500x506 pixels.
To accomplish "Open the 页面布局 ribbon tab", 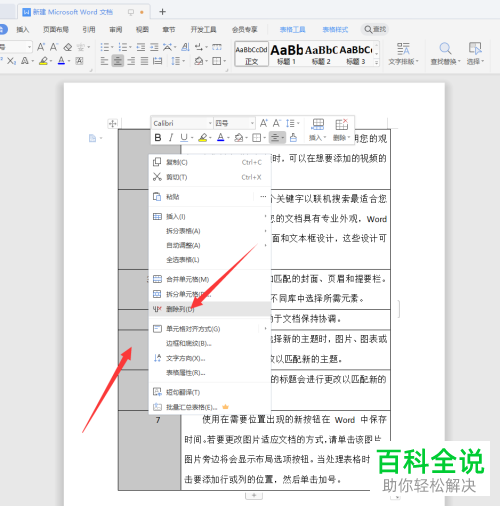I will point(56,30).
